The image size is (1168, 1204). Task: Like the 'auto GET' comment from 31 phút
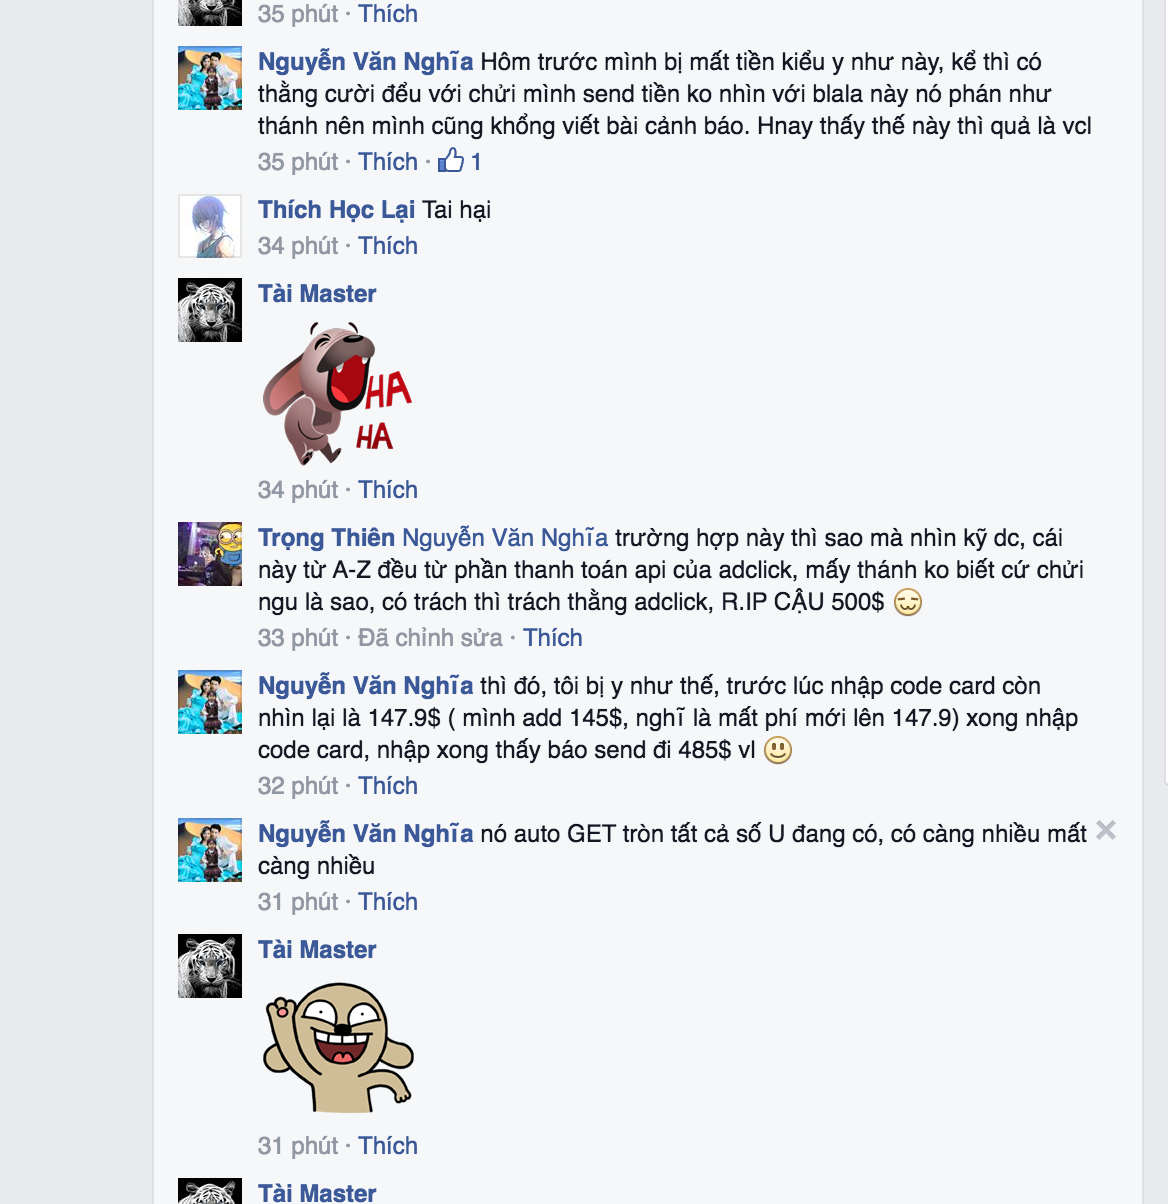pyautogui.click(x=388, y=902)
